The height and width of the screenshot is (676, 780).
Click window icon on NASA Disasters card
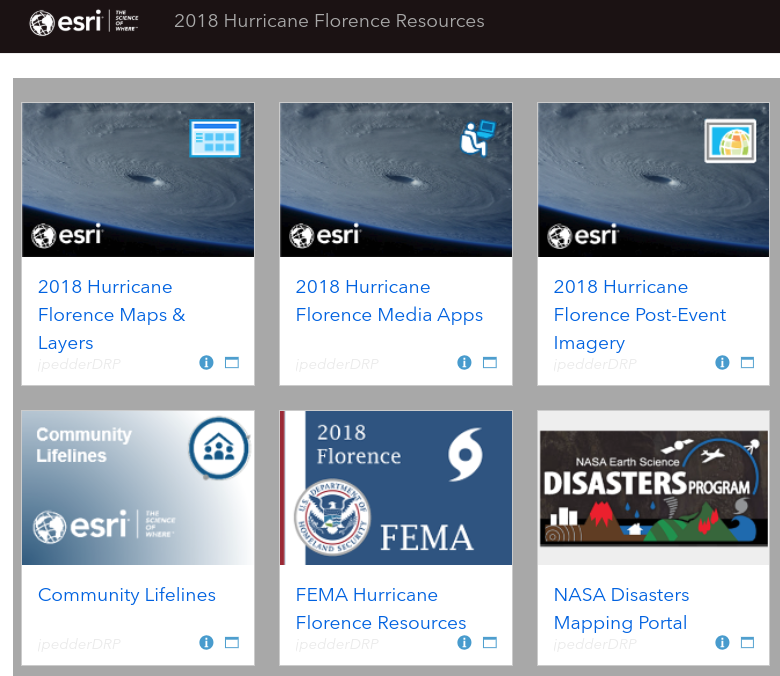coord(747,642)
